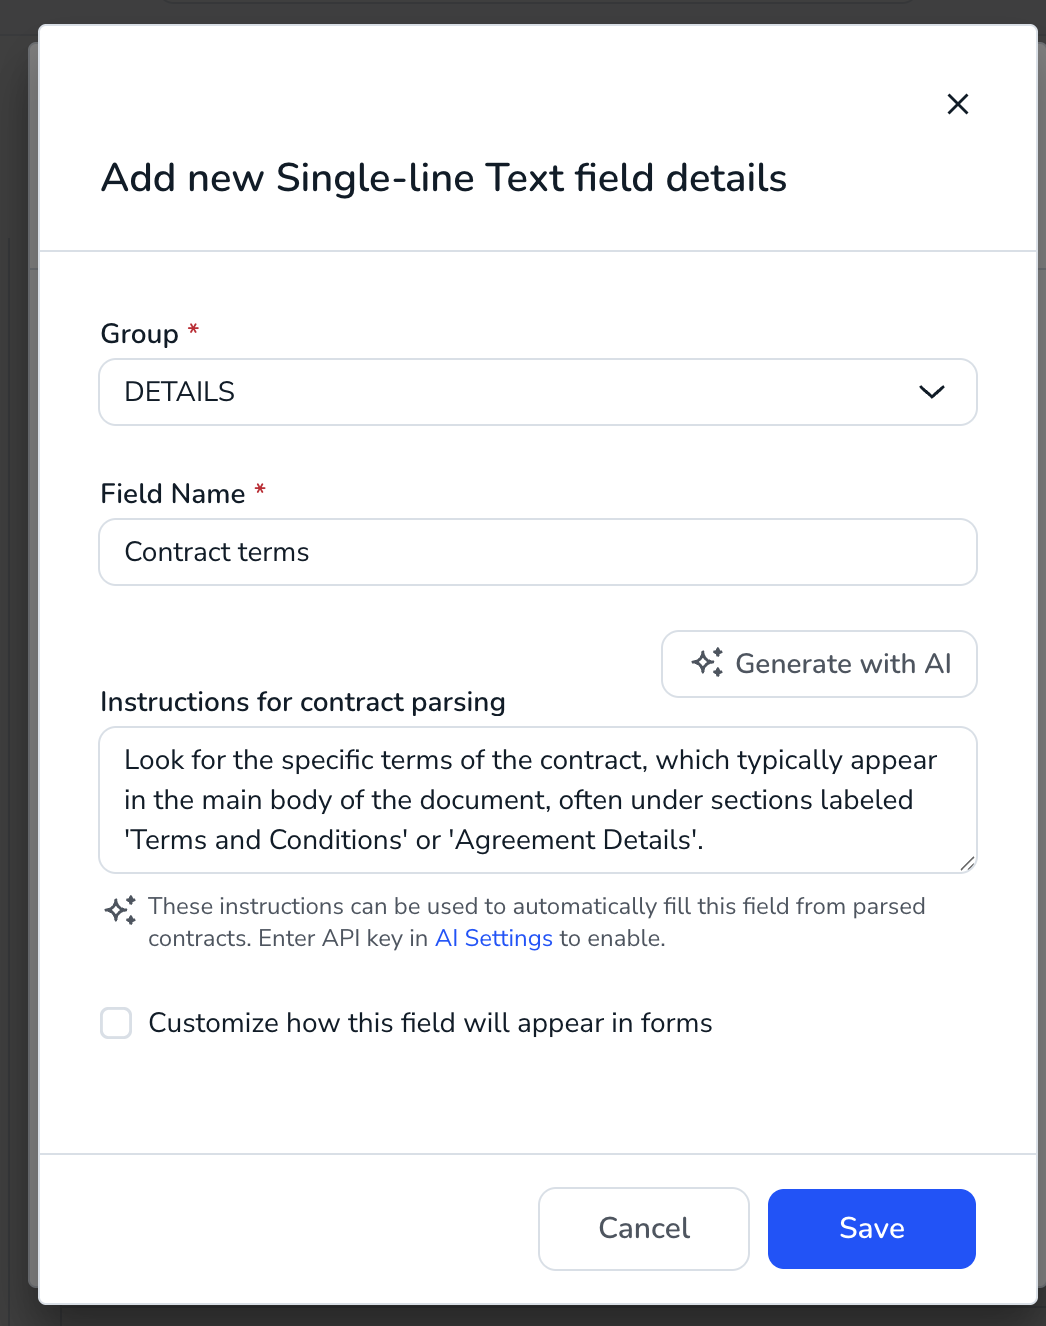
Task: Expand the Group dropdown chevron arrow
Action: tap(932, 392)
